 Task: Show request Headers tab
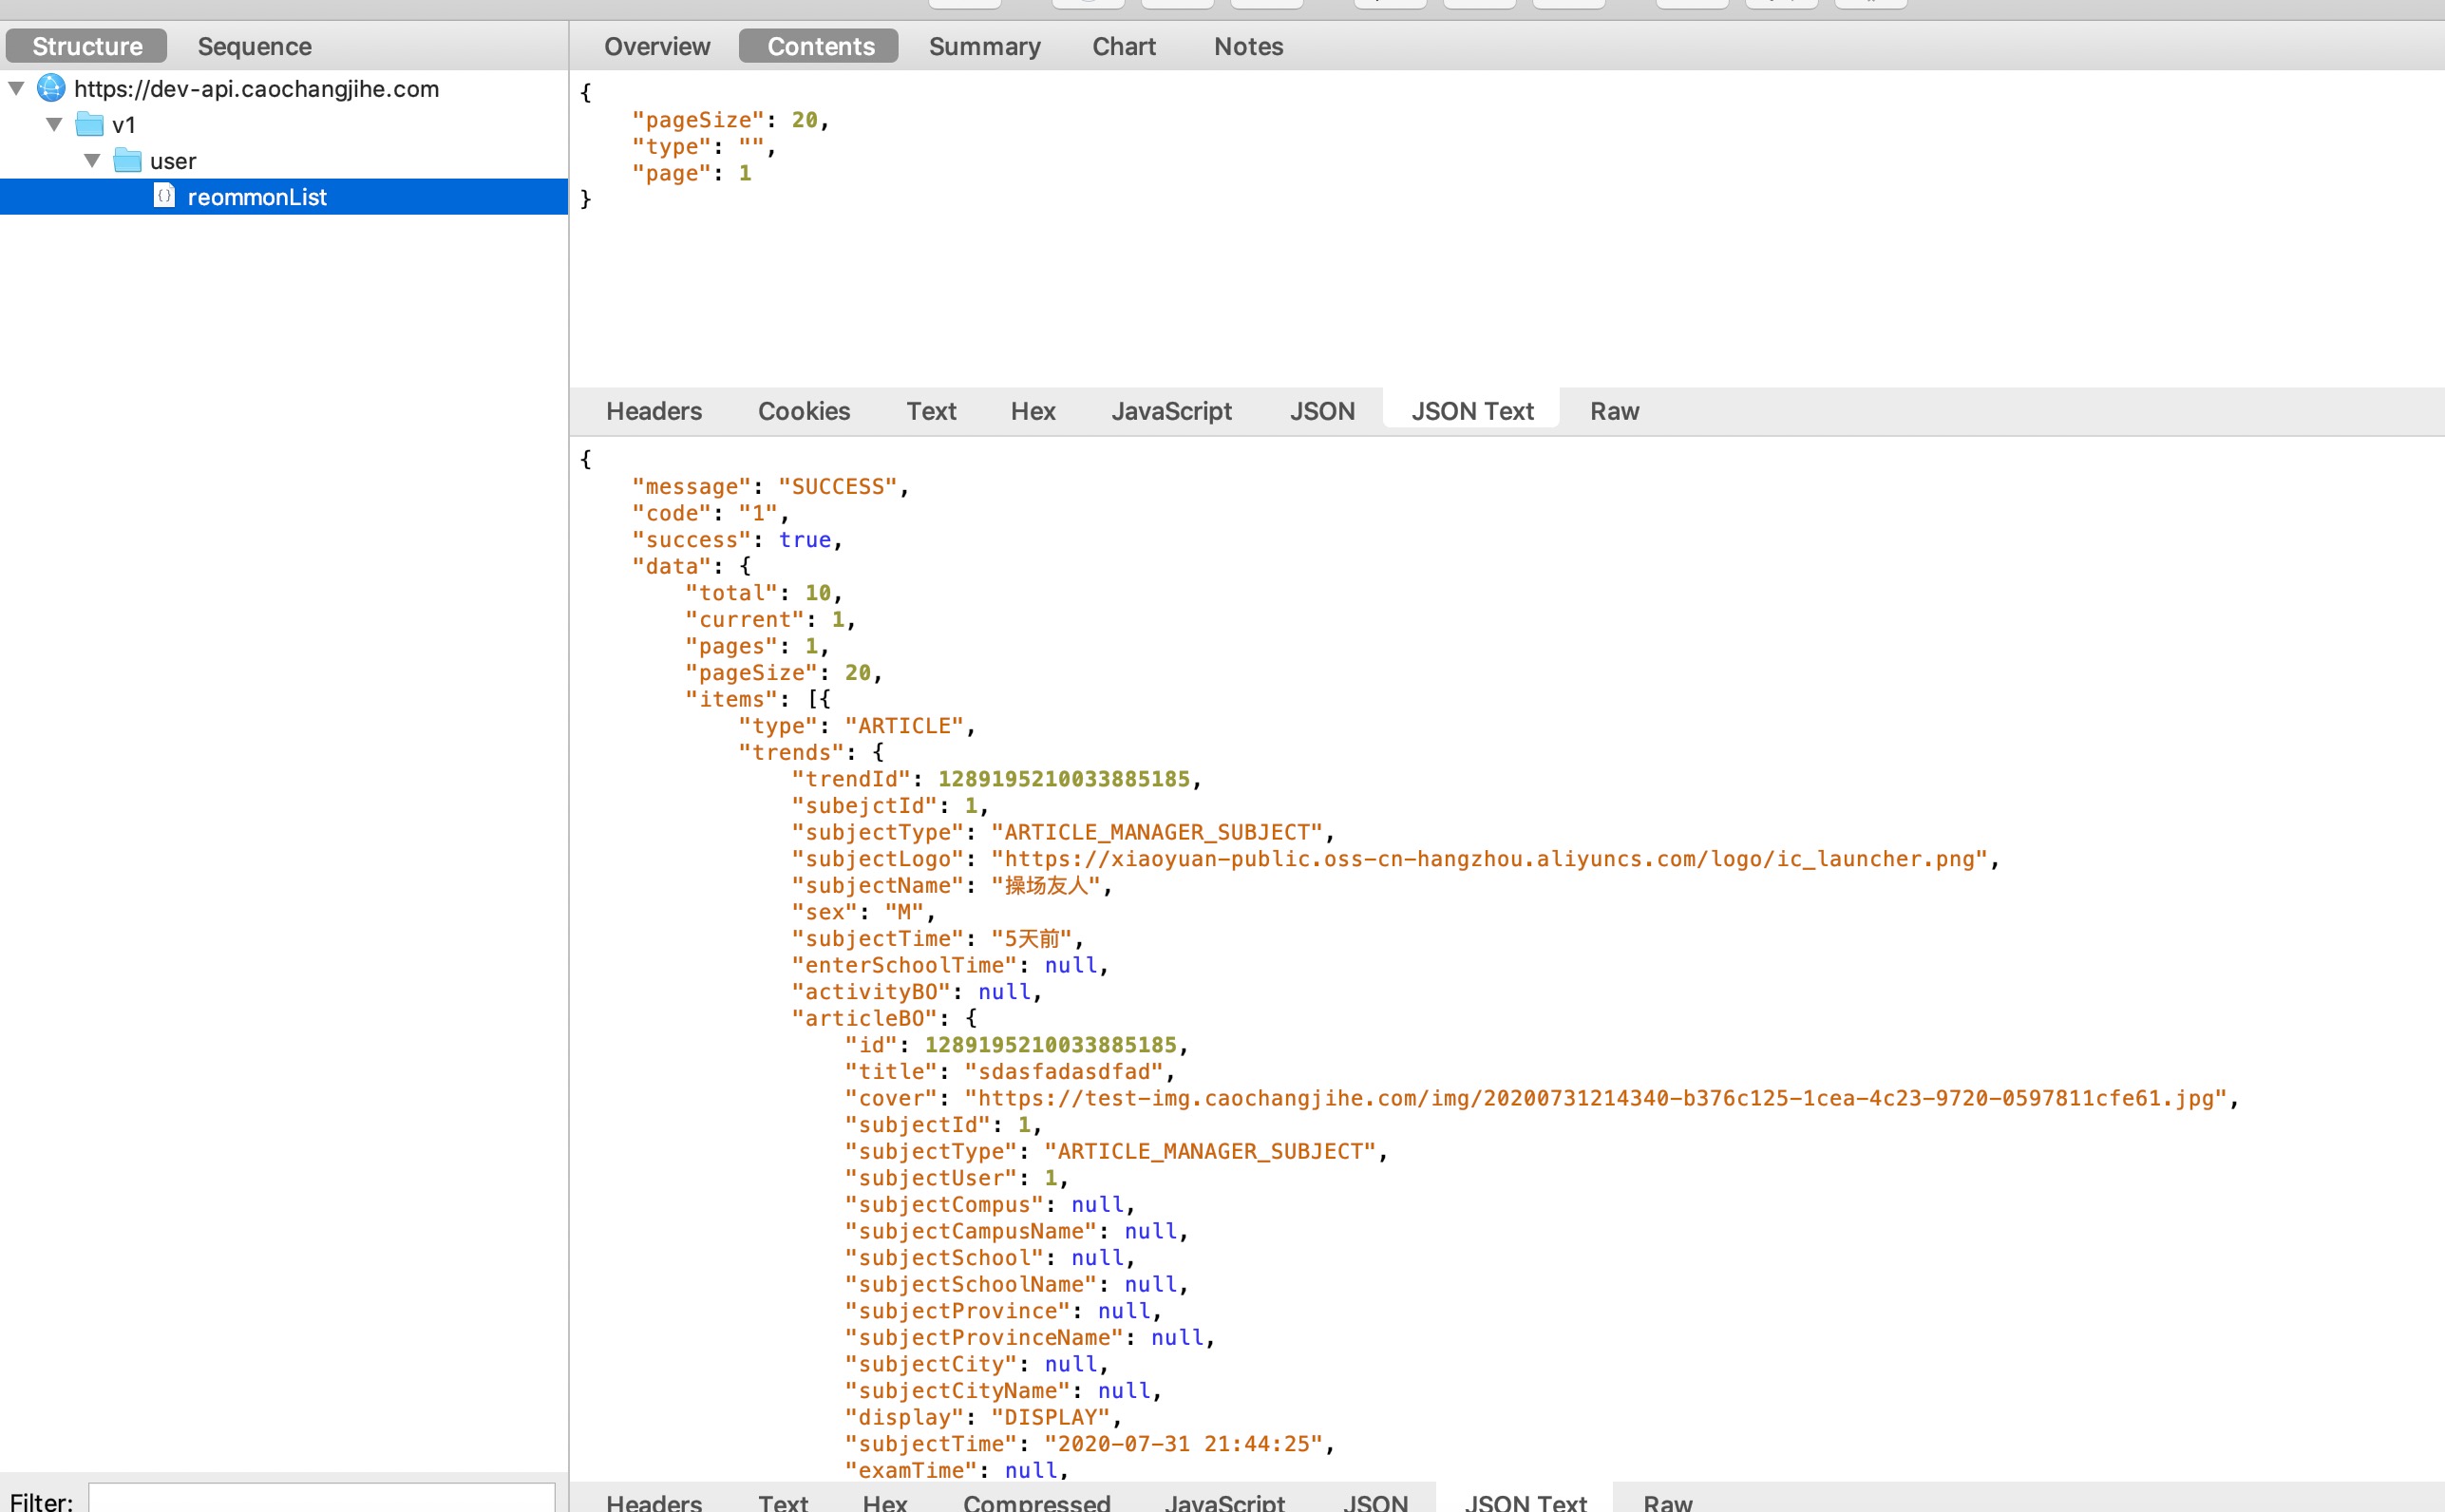[x=654, y=411]
